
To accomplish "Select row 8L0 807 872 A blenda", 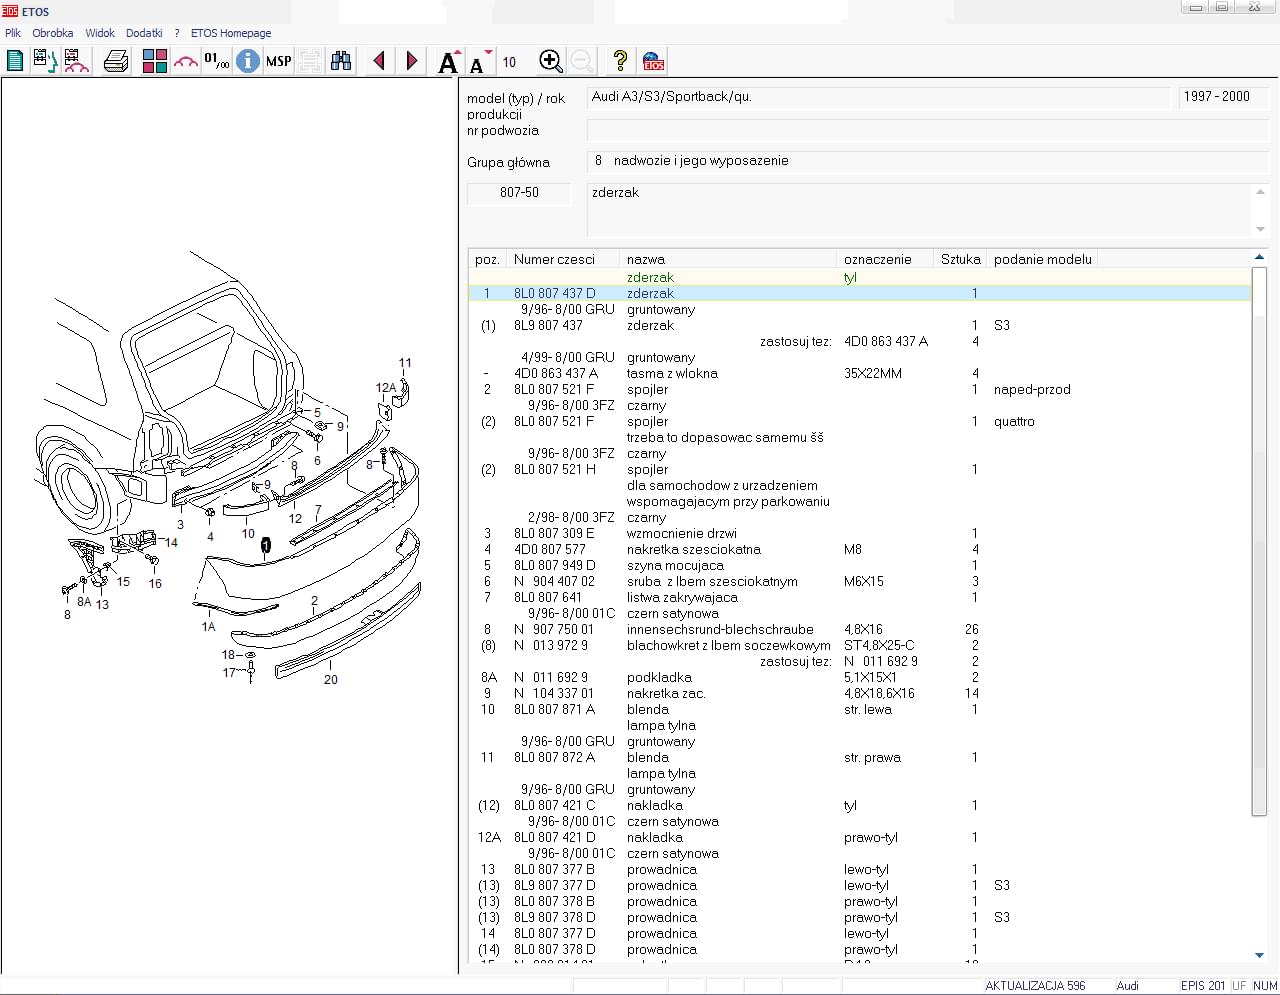I will tap(860, 758).
